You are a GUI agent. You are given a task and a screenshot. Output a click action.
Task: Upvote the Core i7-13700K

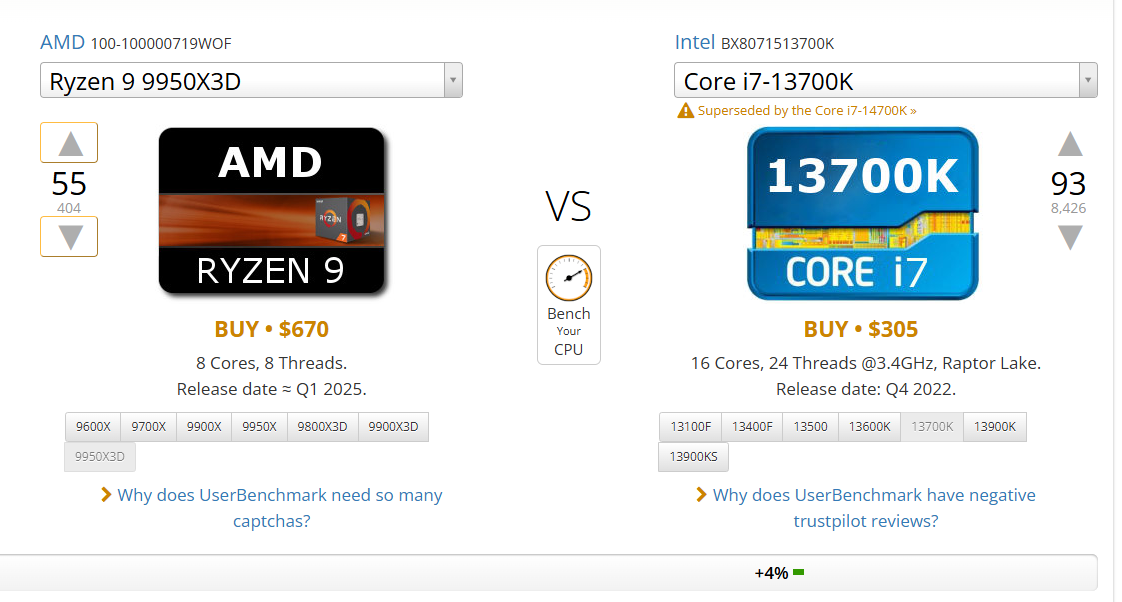[x=1070, y=145]
